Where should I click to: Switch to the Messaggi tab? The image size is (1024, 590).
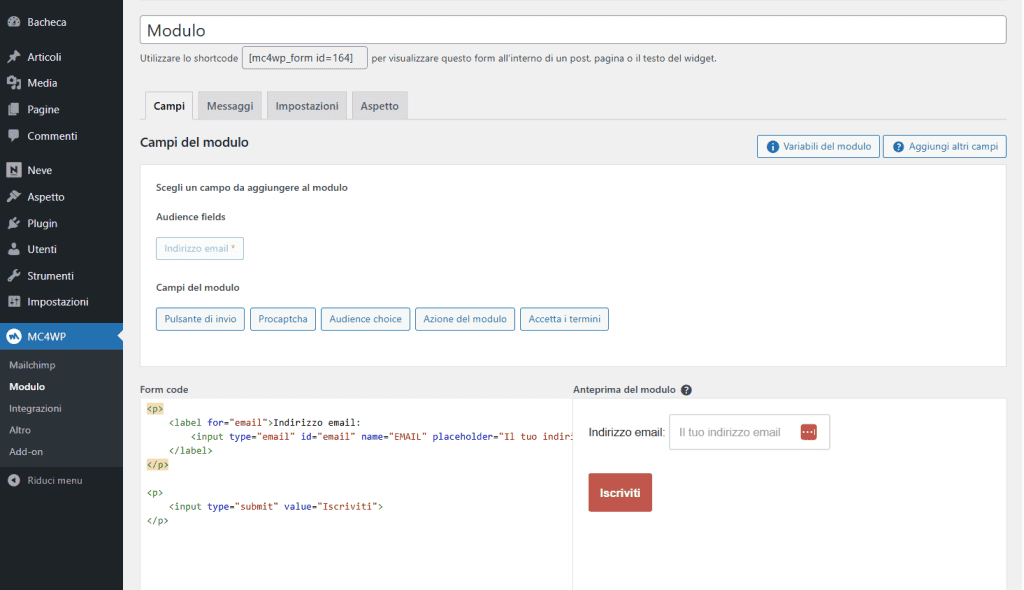pos(230,106)
